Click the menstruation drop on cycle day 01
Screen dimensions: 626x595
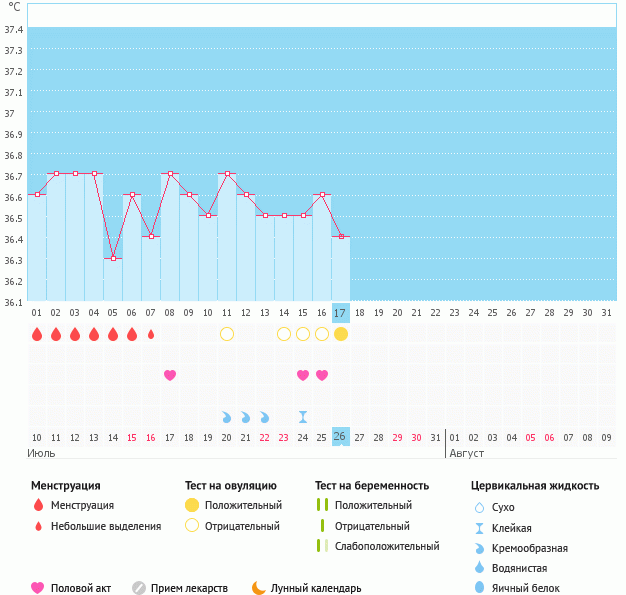[37, 334]
